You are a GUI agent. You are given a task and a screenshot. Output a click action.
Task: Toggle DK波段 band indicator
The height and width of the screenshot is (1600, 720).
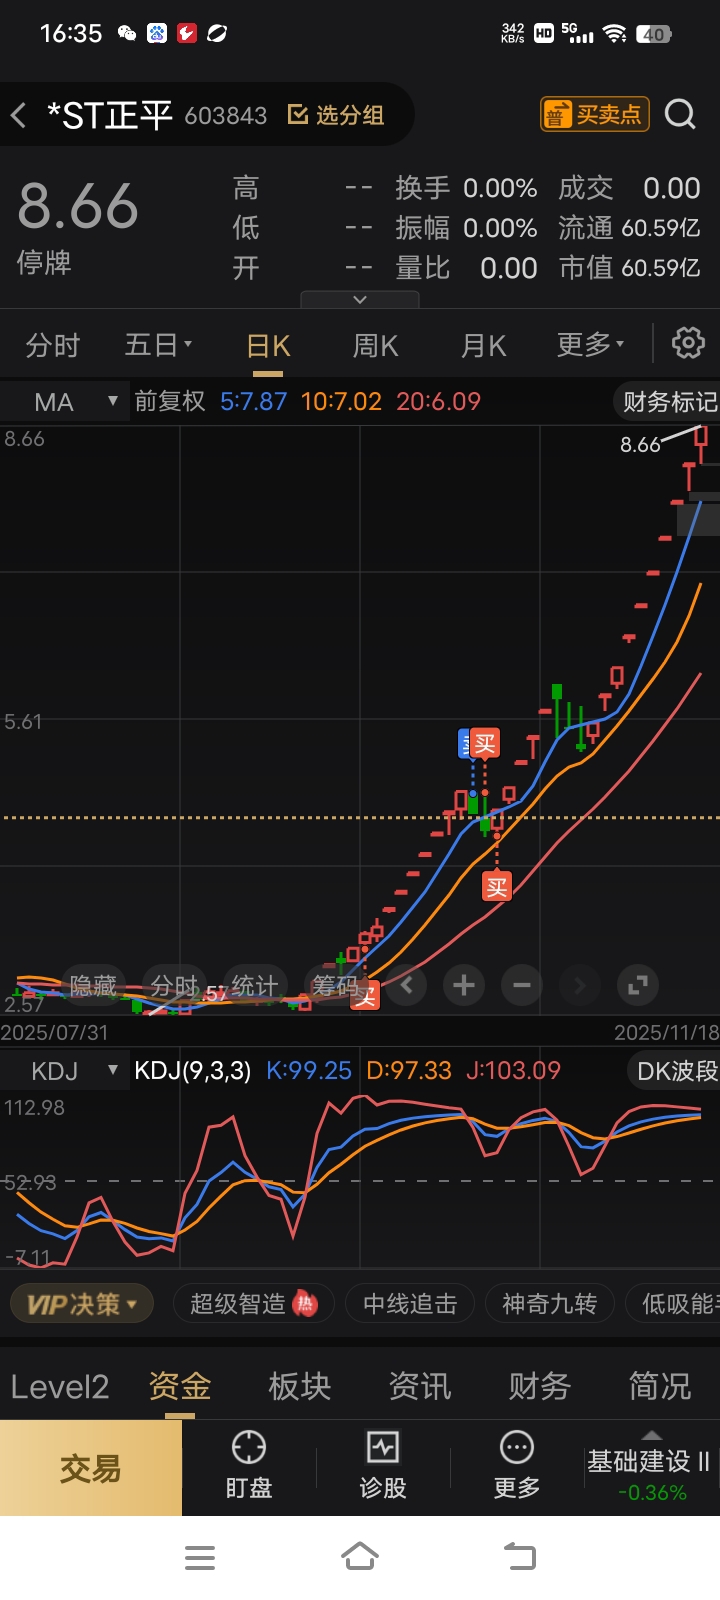coord(676,1071)
